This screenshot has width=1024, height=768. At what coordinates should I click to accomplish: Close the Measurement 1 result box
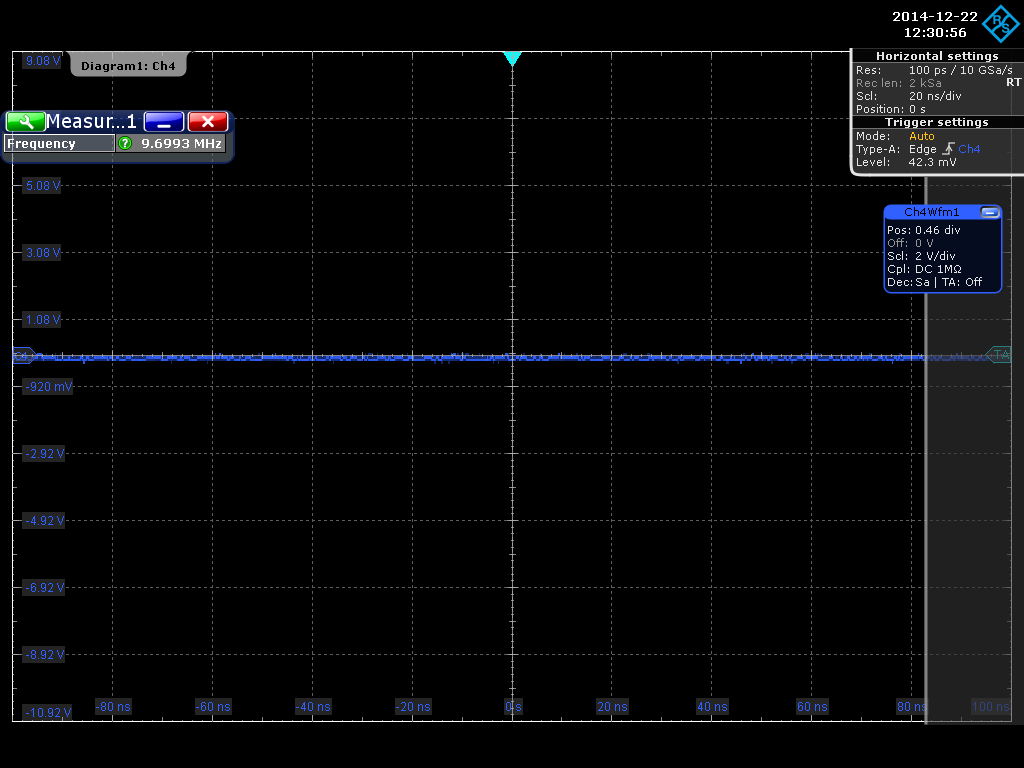[208, 121]
